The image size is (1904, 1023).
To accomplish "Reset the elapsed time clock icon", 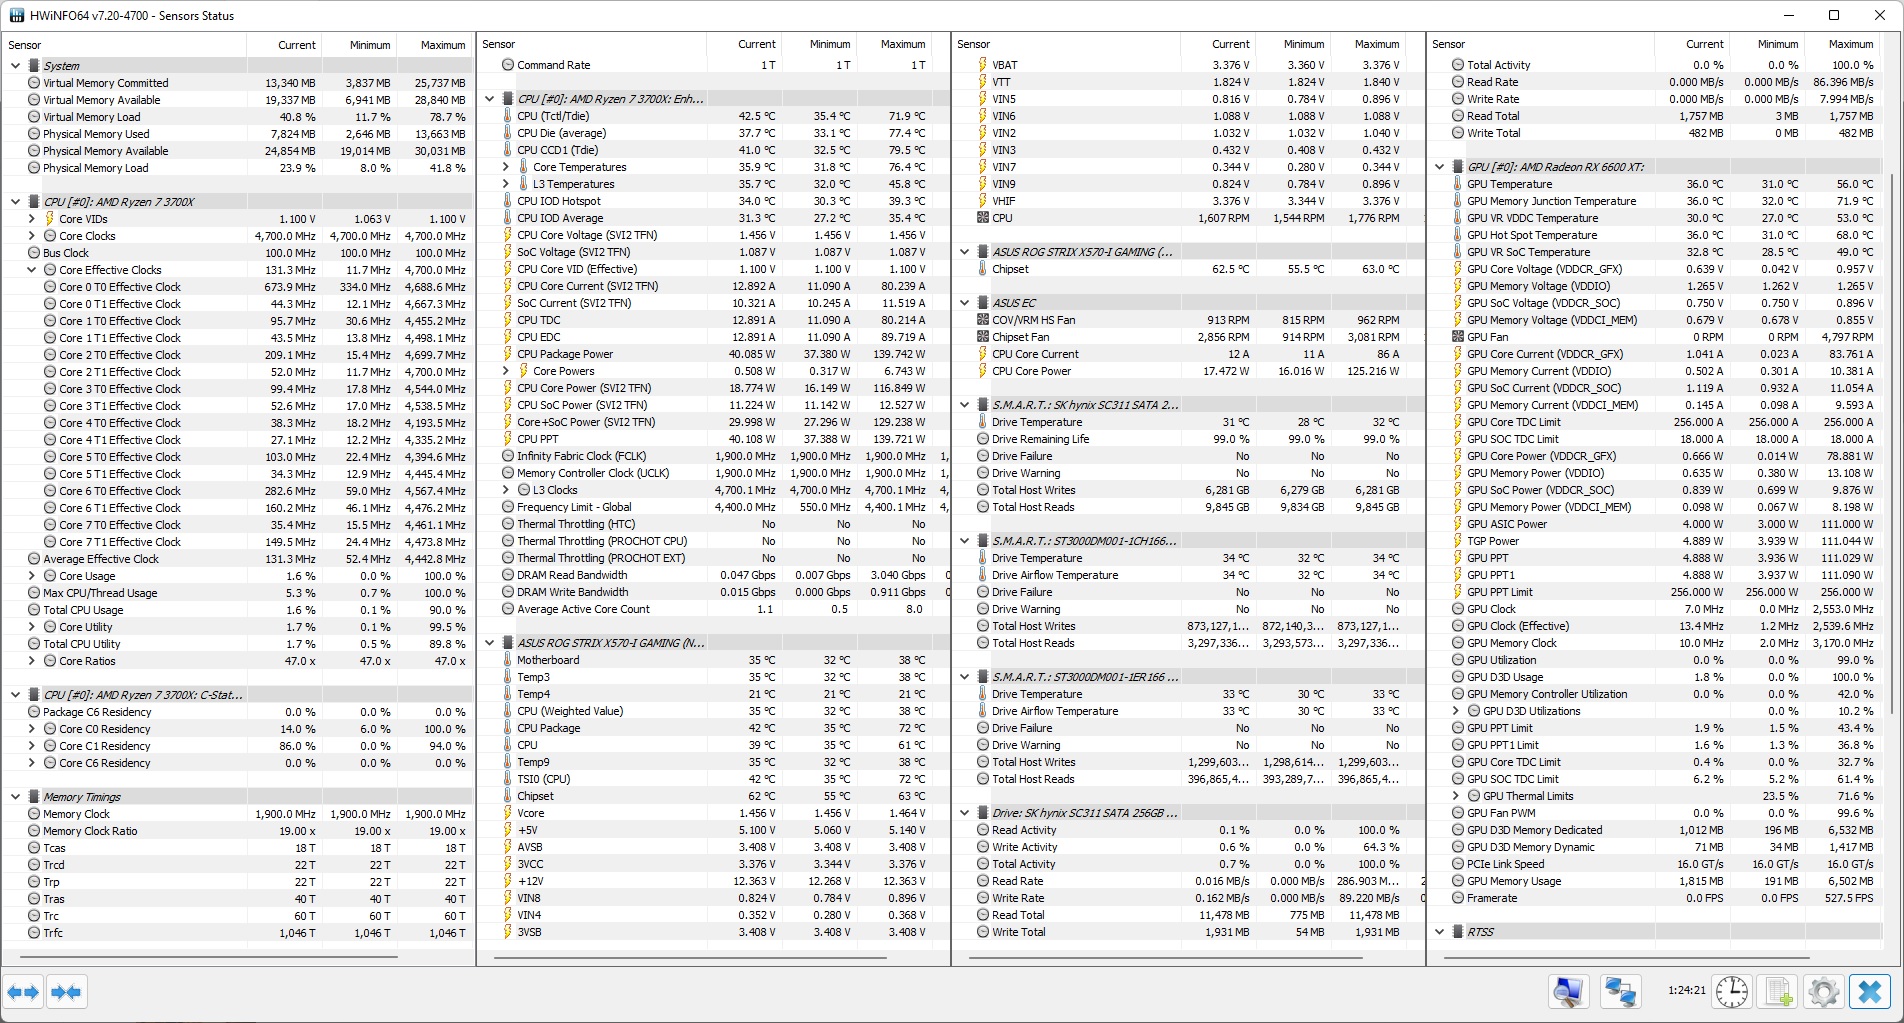I will coord(1732,992).
